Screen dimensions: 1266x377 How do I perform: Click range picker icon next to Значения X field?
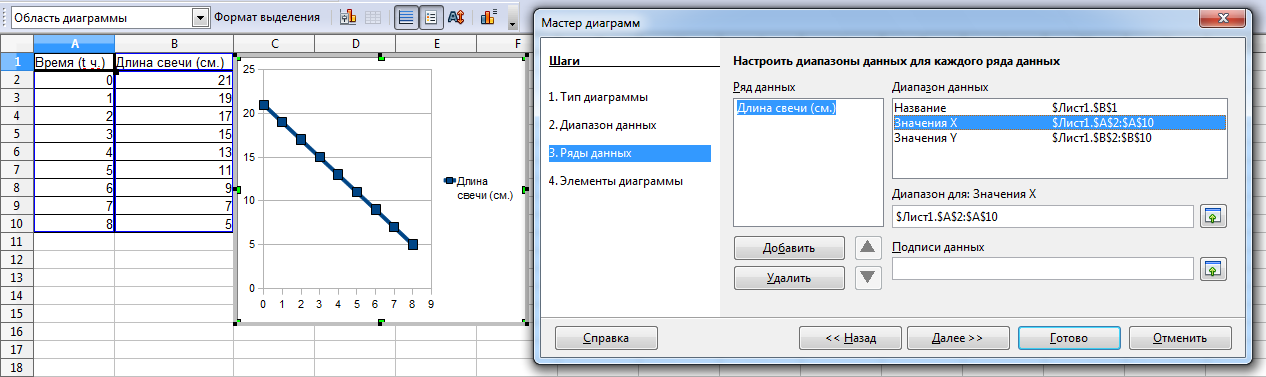(1213, 216)
